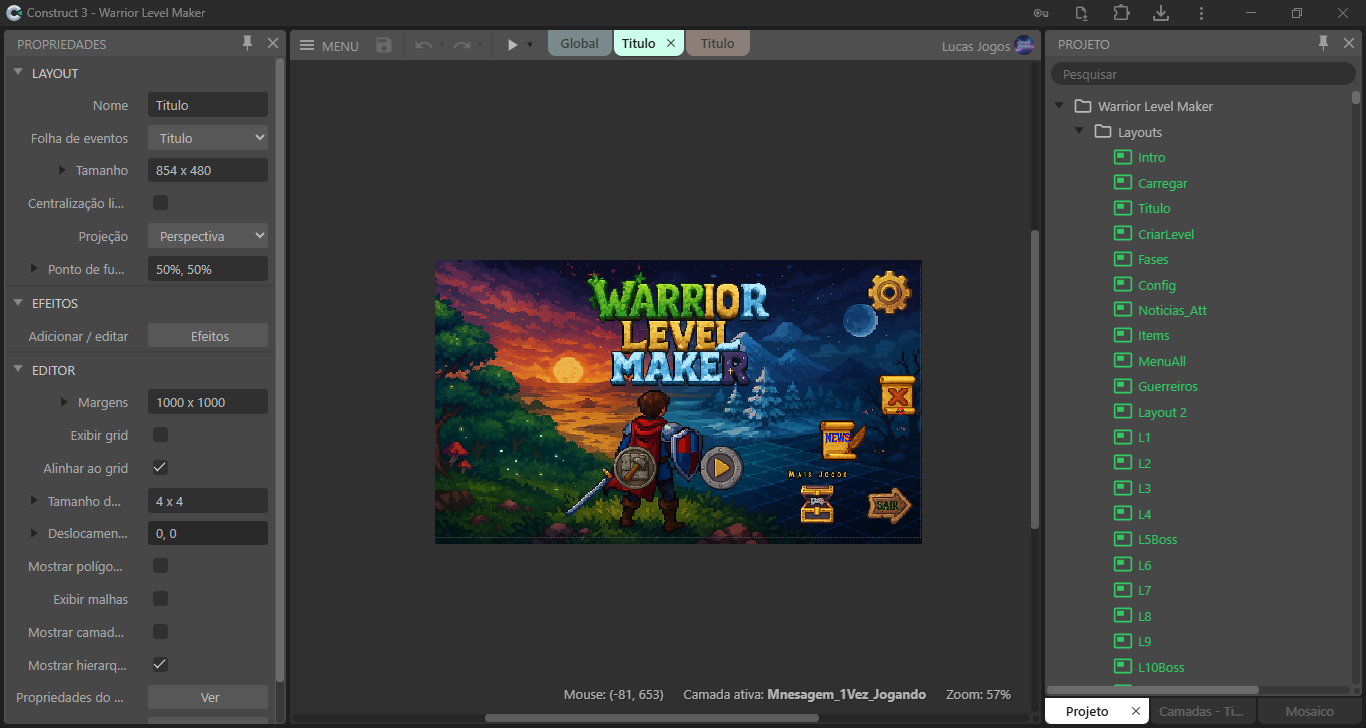Enable the Exibir grid checkbox

click(x=160, y=435)
